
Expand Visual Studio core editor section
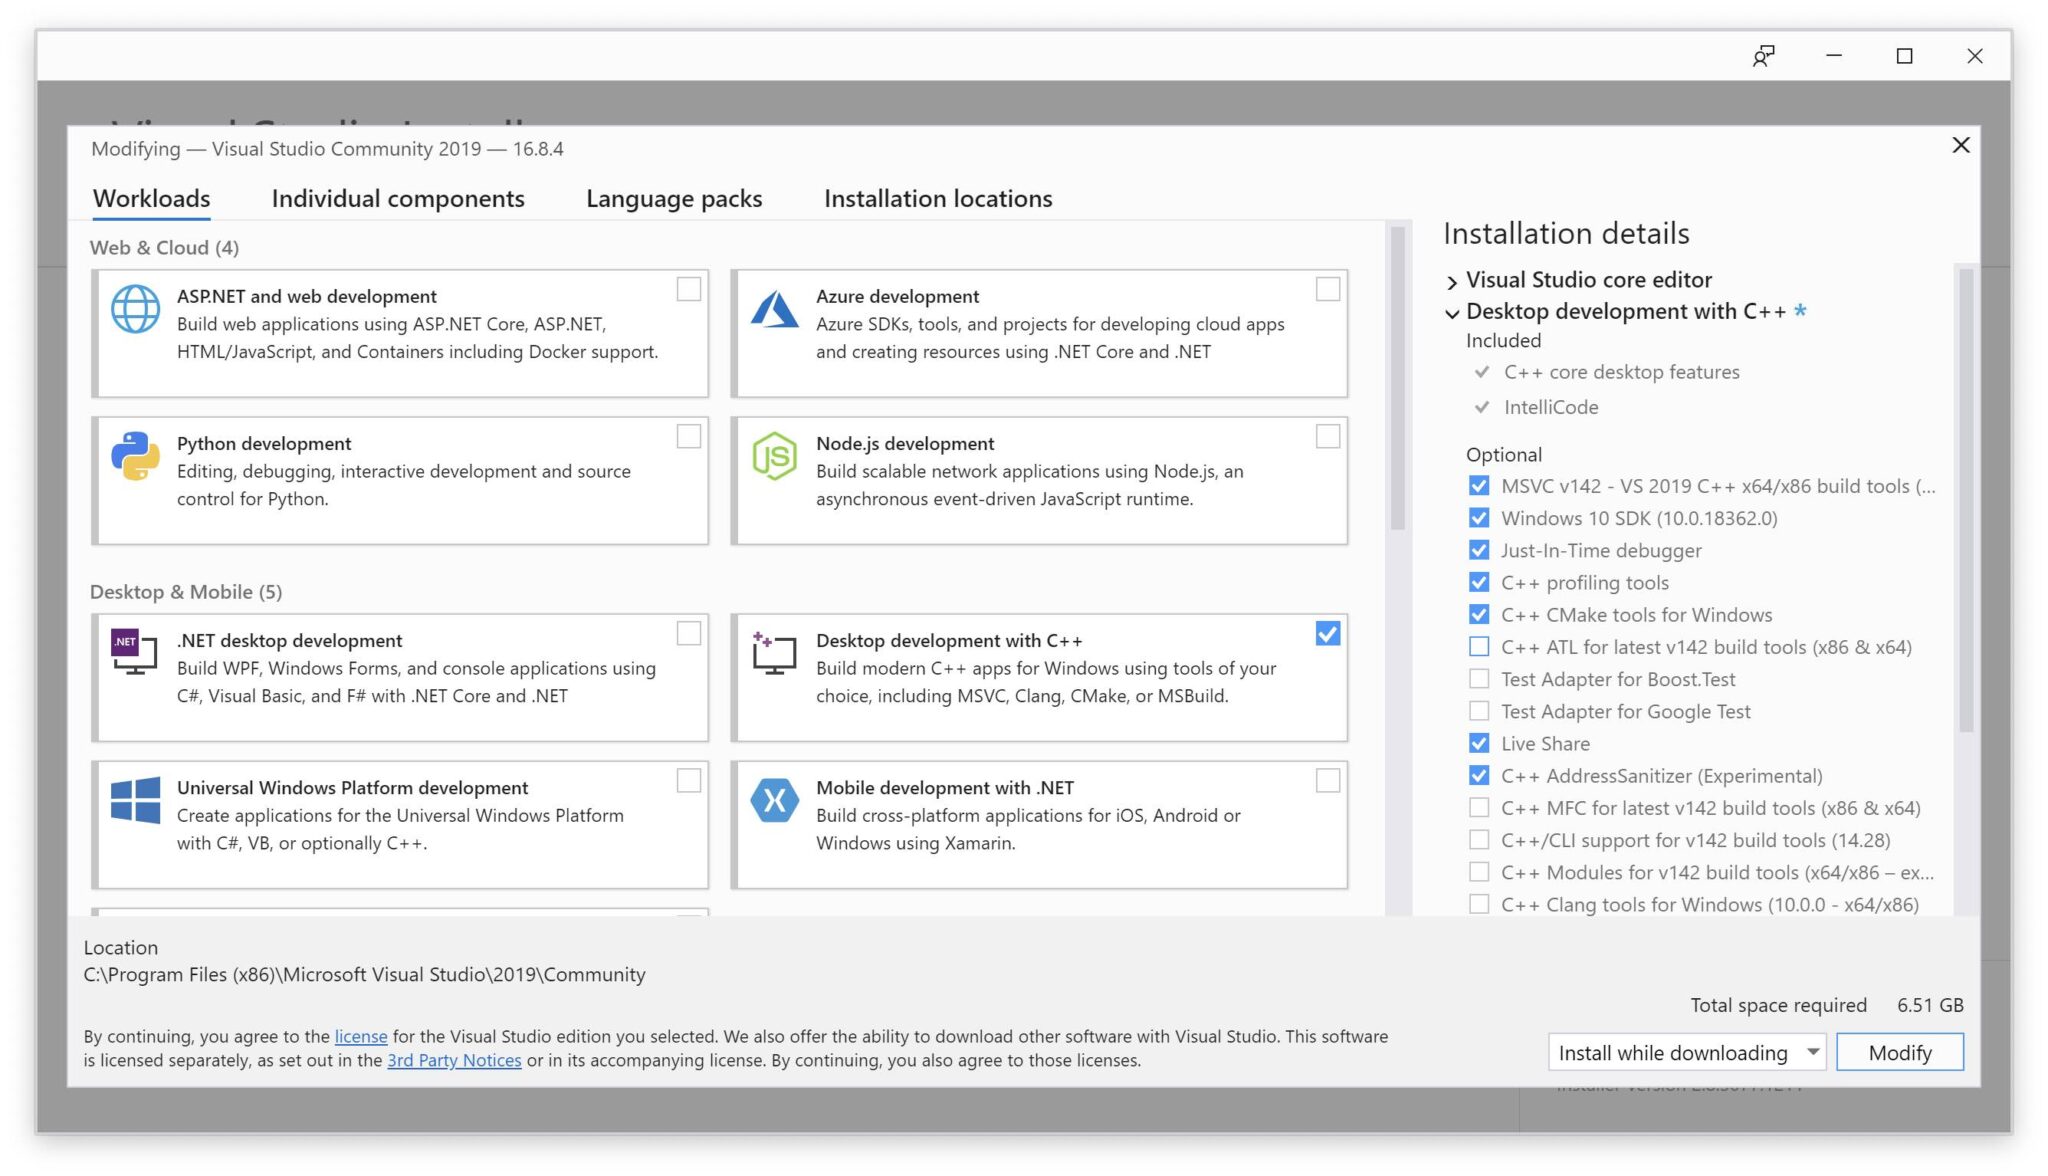[x=1452, y=281]
